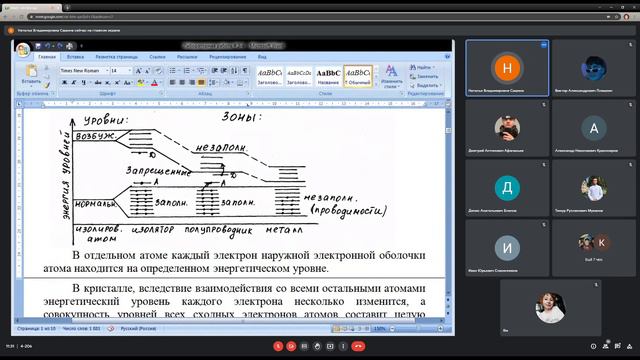Click the Sort icon in the paragraph group
The height and width of the screenshot is (360, 640).
pyautogui.click(x=234, y=71)
